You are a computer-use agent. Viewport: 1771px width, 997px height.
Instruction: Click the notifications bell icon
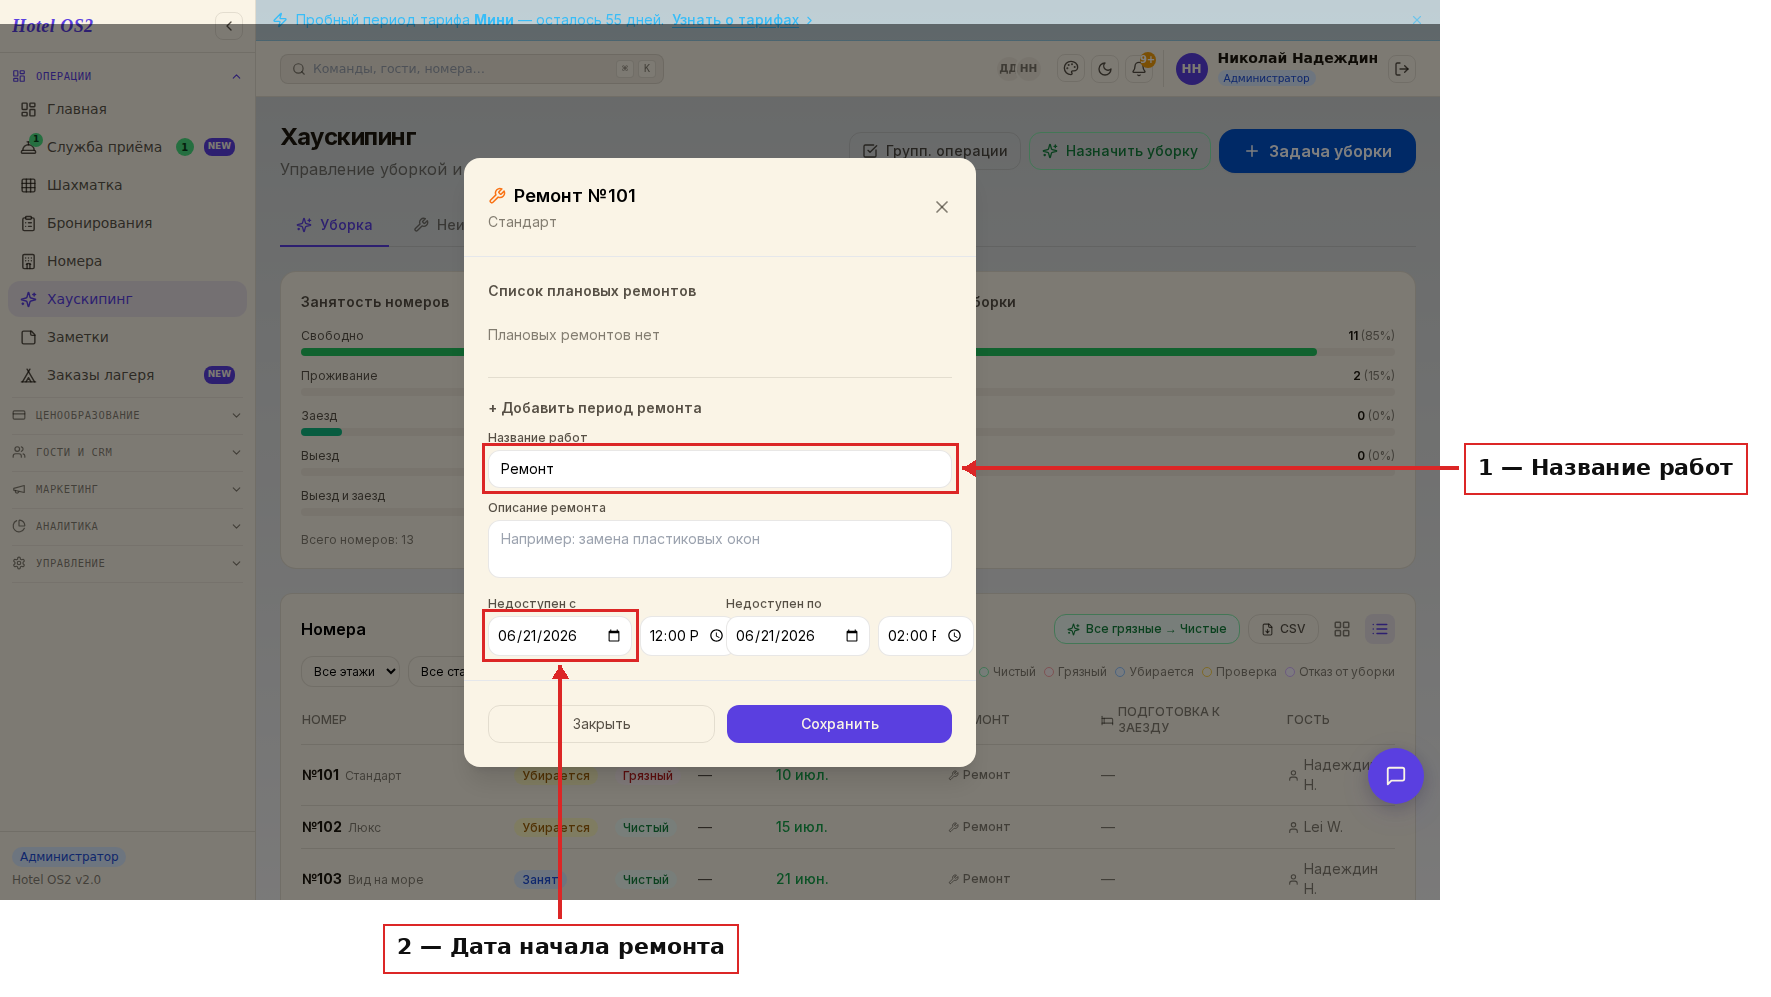click(x=1139, y=69)
